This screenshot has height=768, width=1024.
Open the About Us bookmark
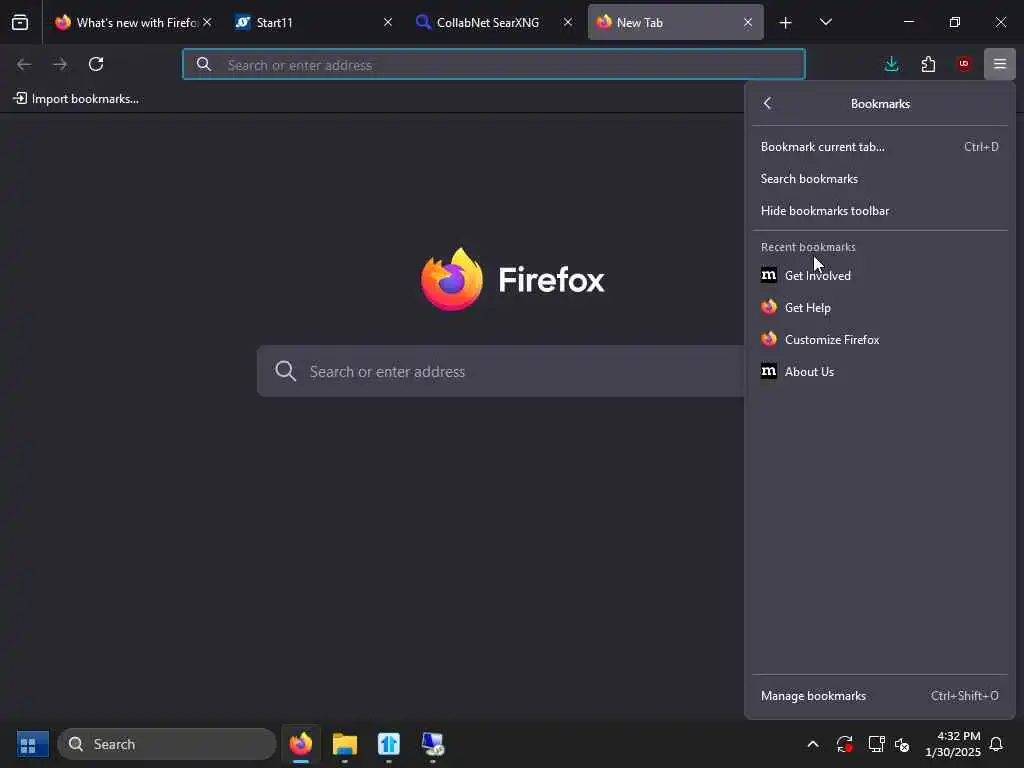click(880, 372)
